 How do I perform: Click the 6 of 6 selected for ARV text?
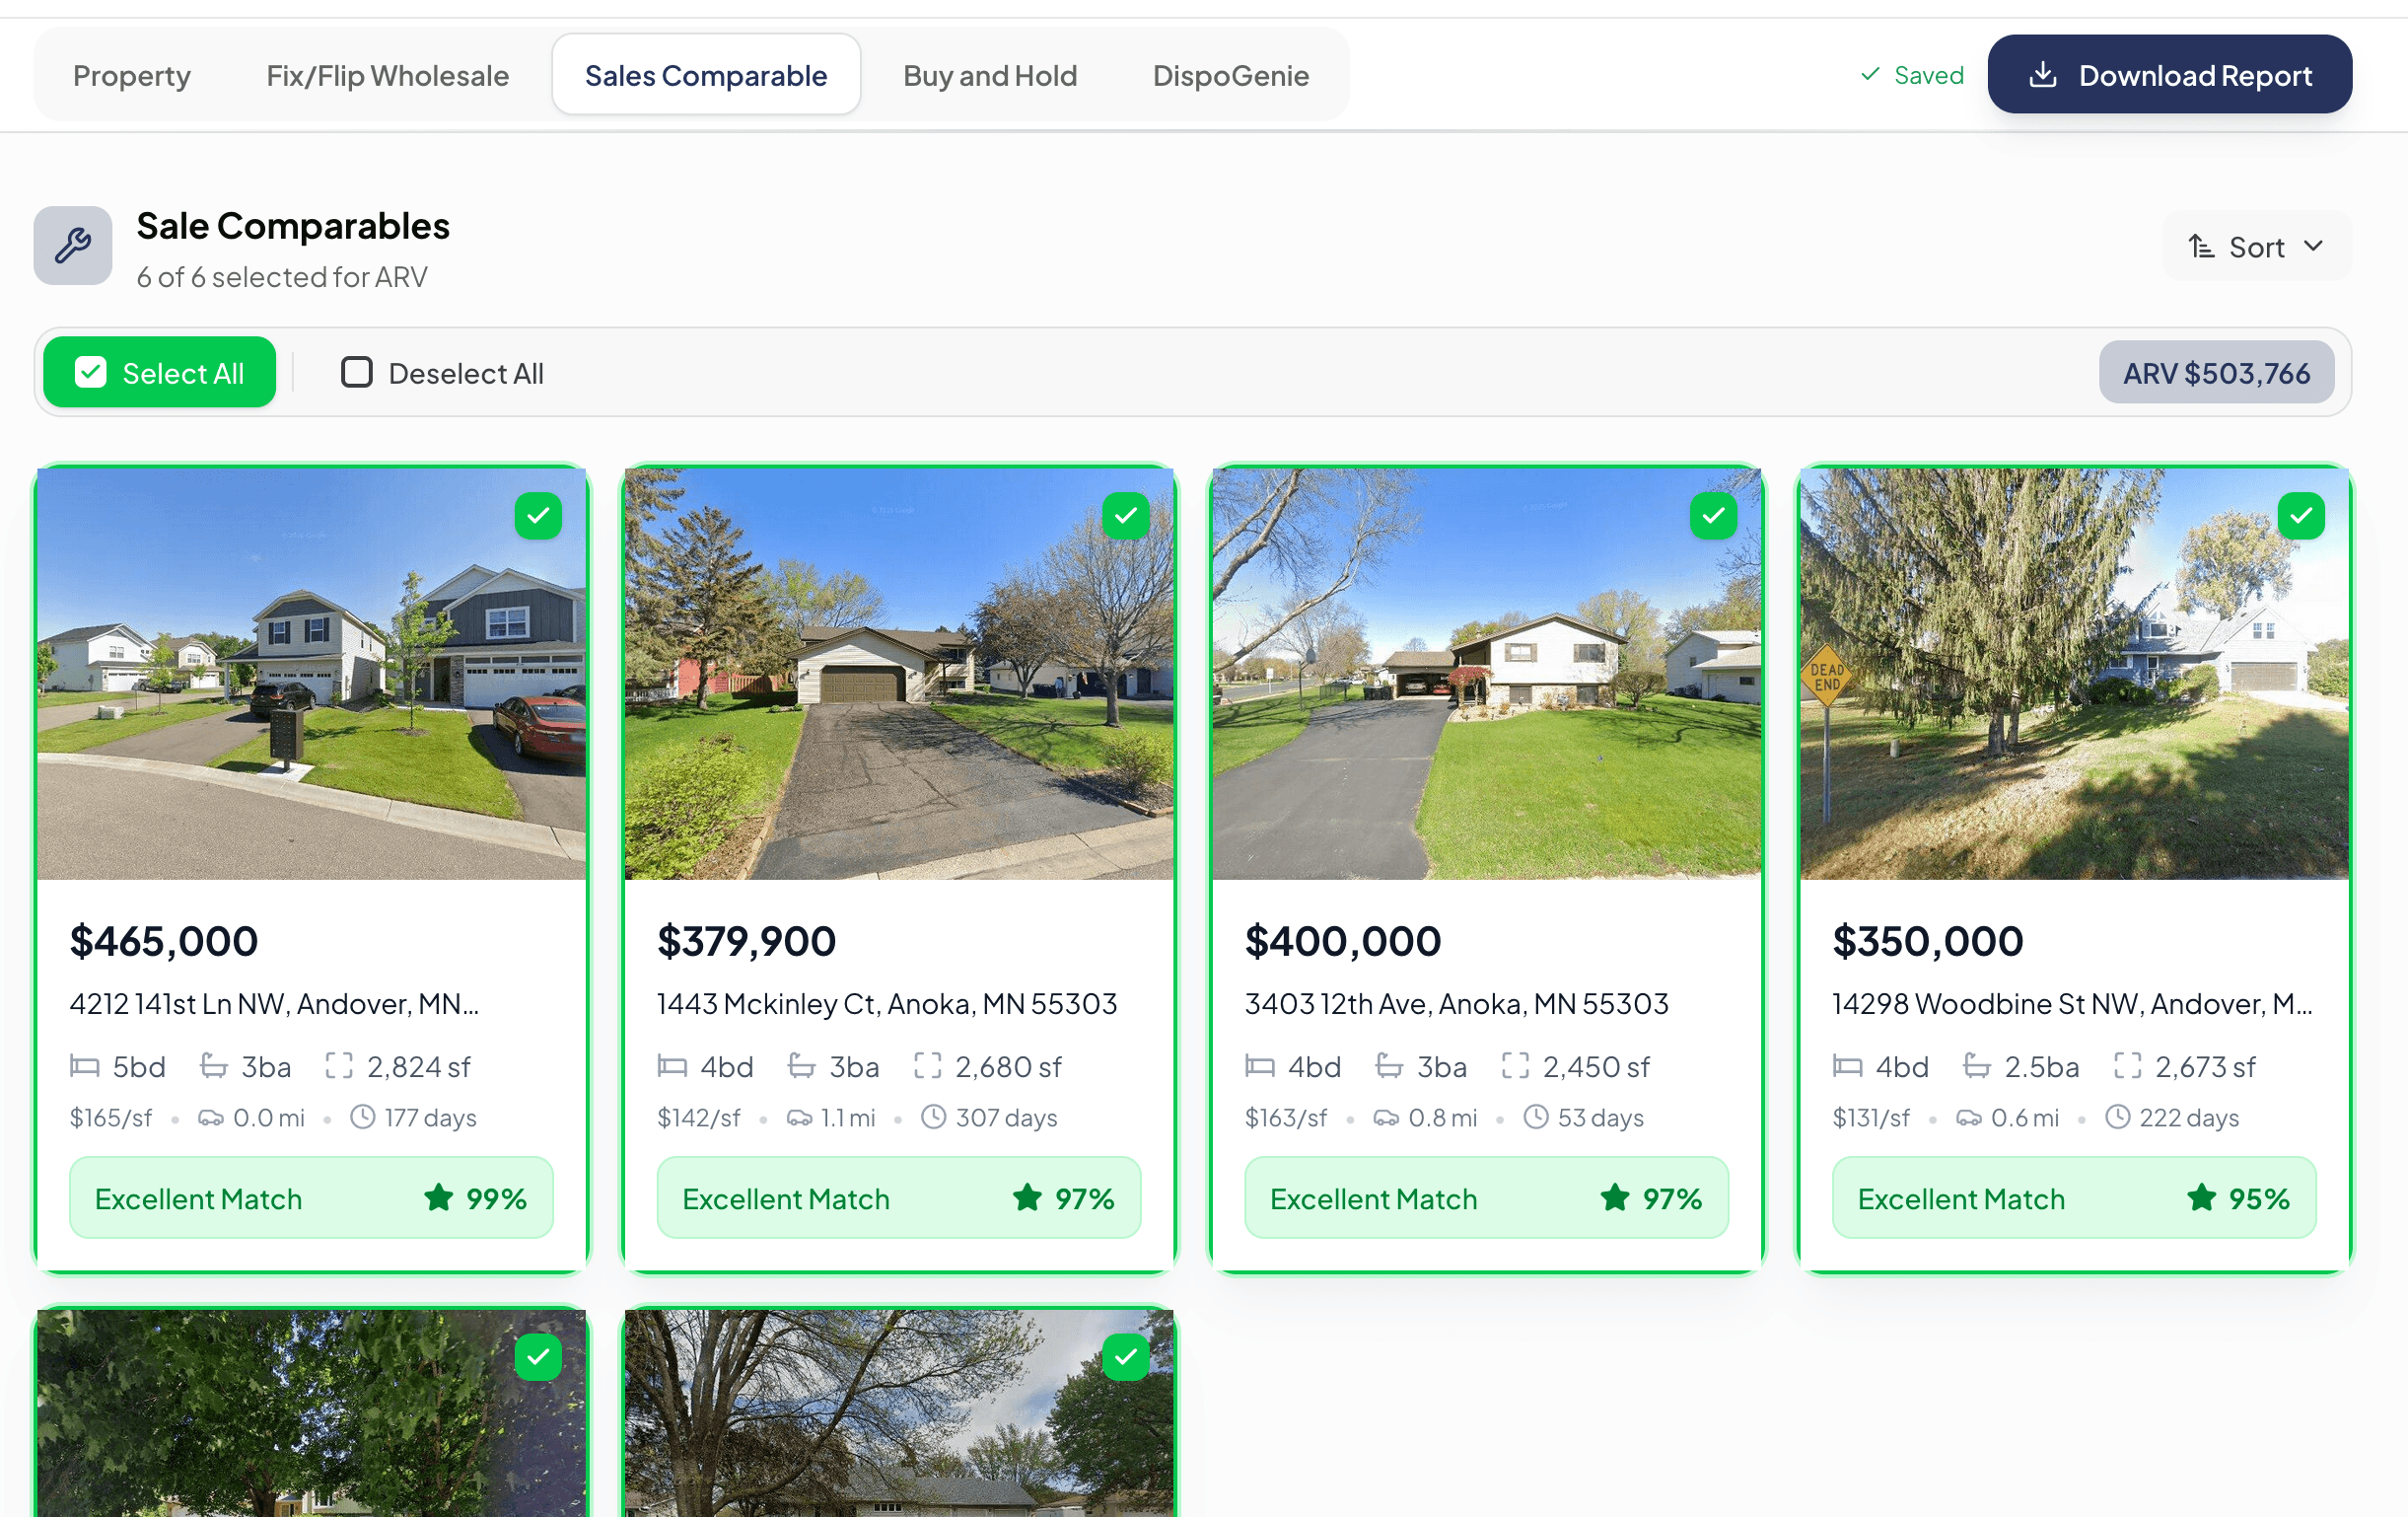pyautogui.click(x=282, y=277)
